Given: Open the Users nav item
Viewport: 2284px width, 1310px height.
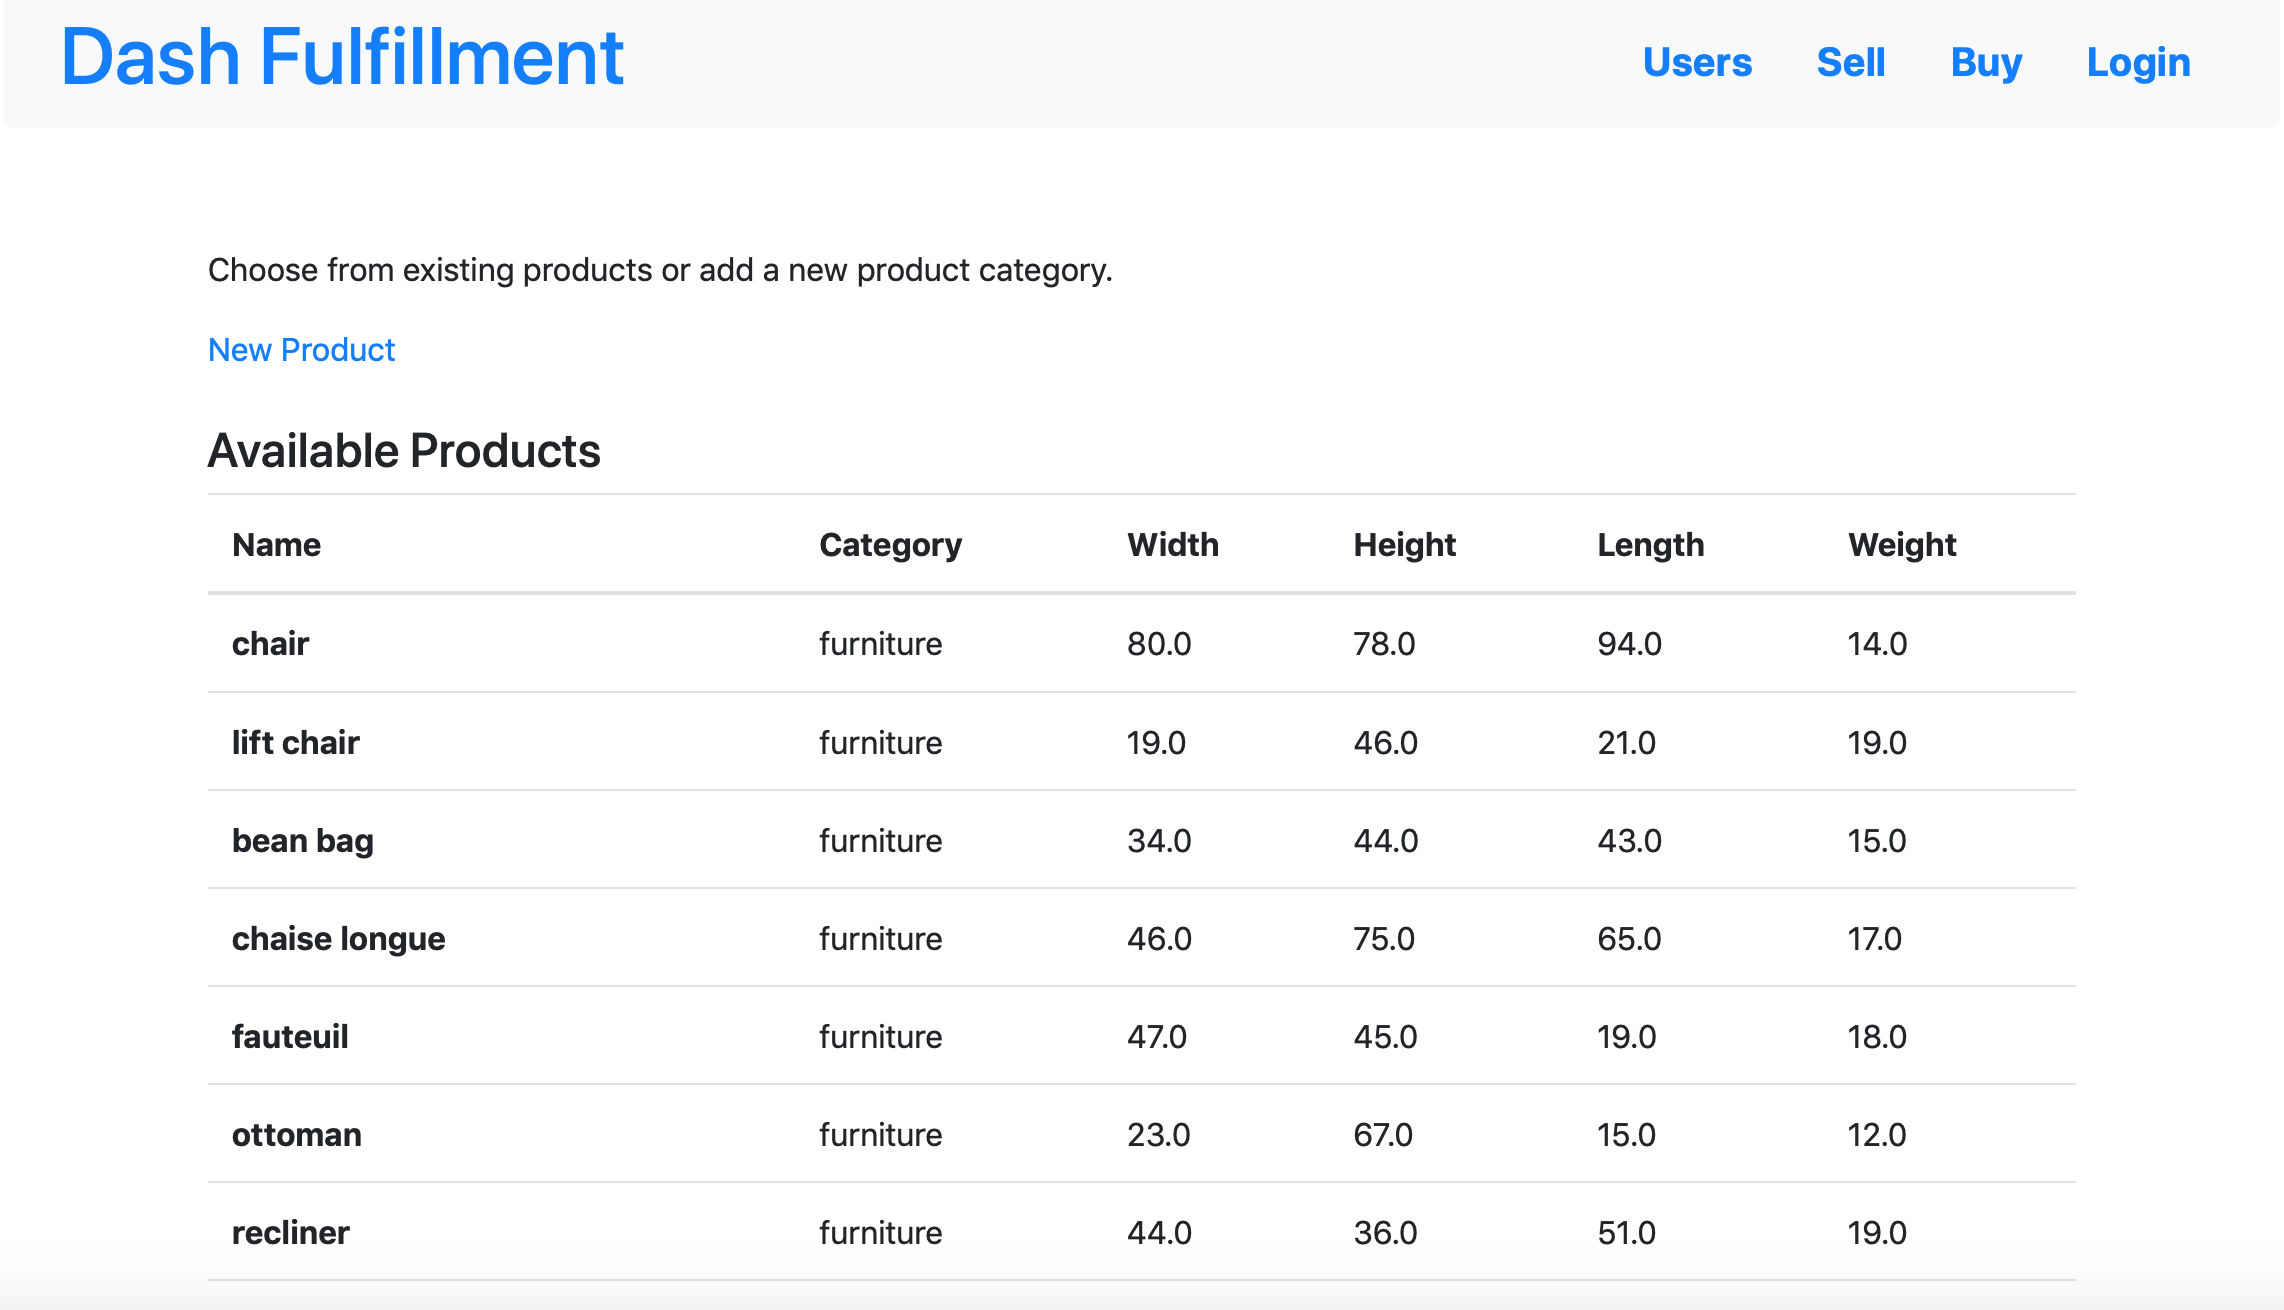Looking at the screenshot, I should pos(1697,63).
